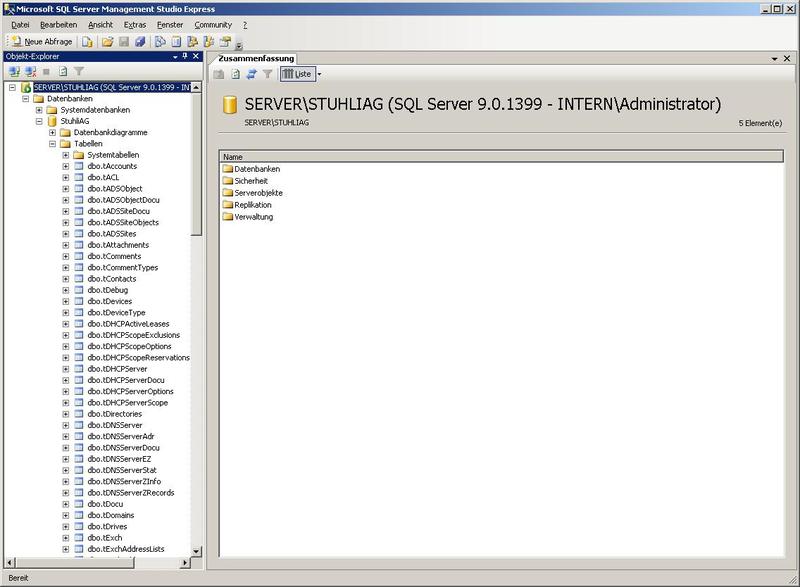Screen dimensions: 800x587
Task: Click the Synchronize arrows icon in Zusammenfassung toolbar
Action: (x=251, y=74)
